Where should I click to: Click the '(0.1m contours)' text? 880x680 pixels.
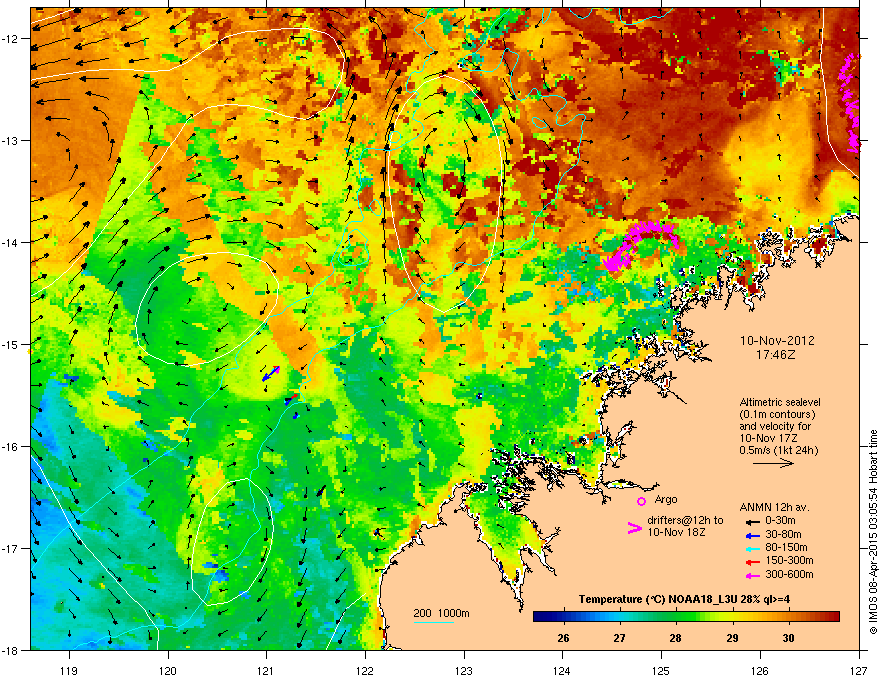point(777,414)
